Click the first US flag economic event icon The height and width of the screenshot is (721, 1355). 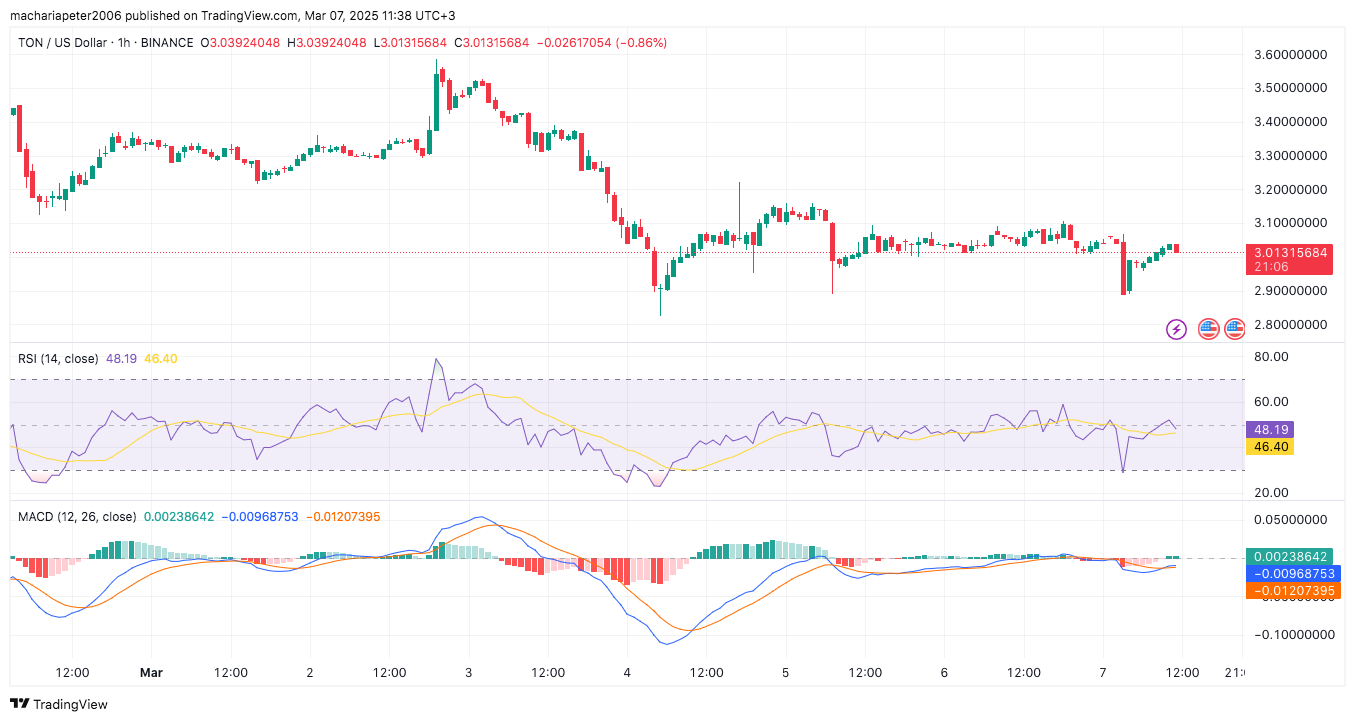pos(1208,328)
